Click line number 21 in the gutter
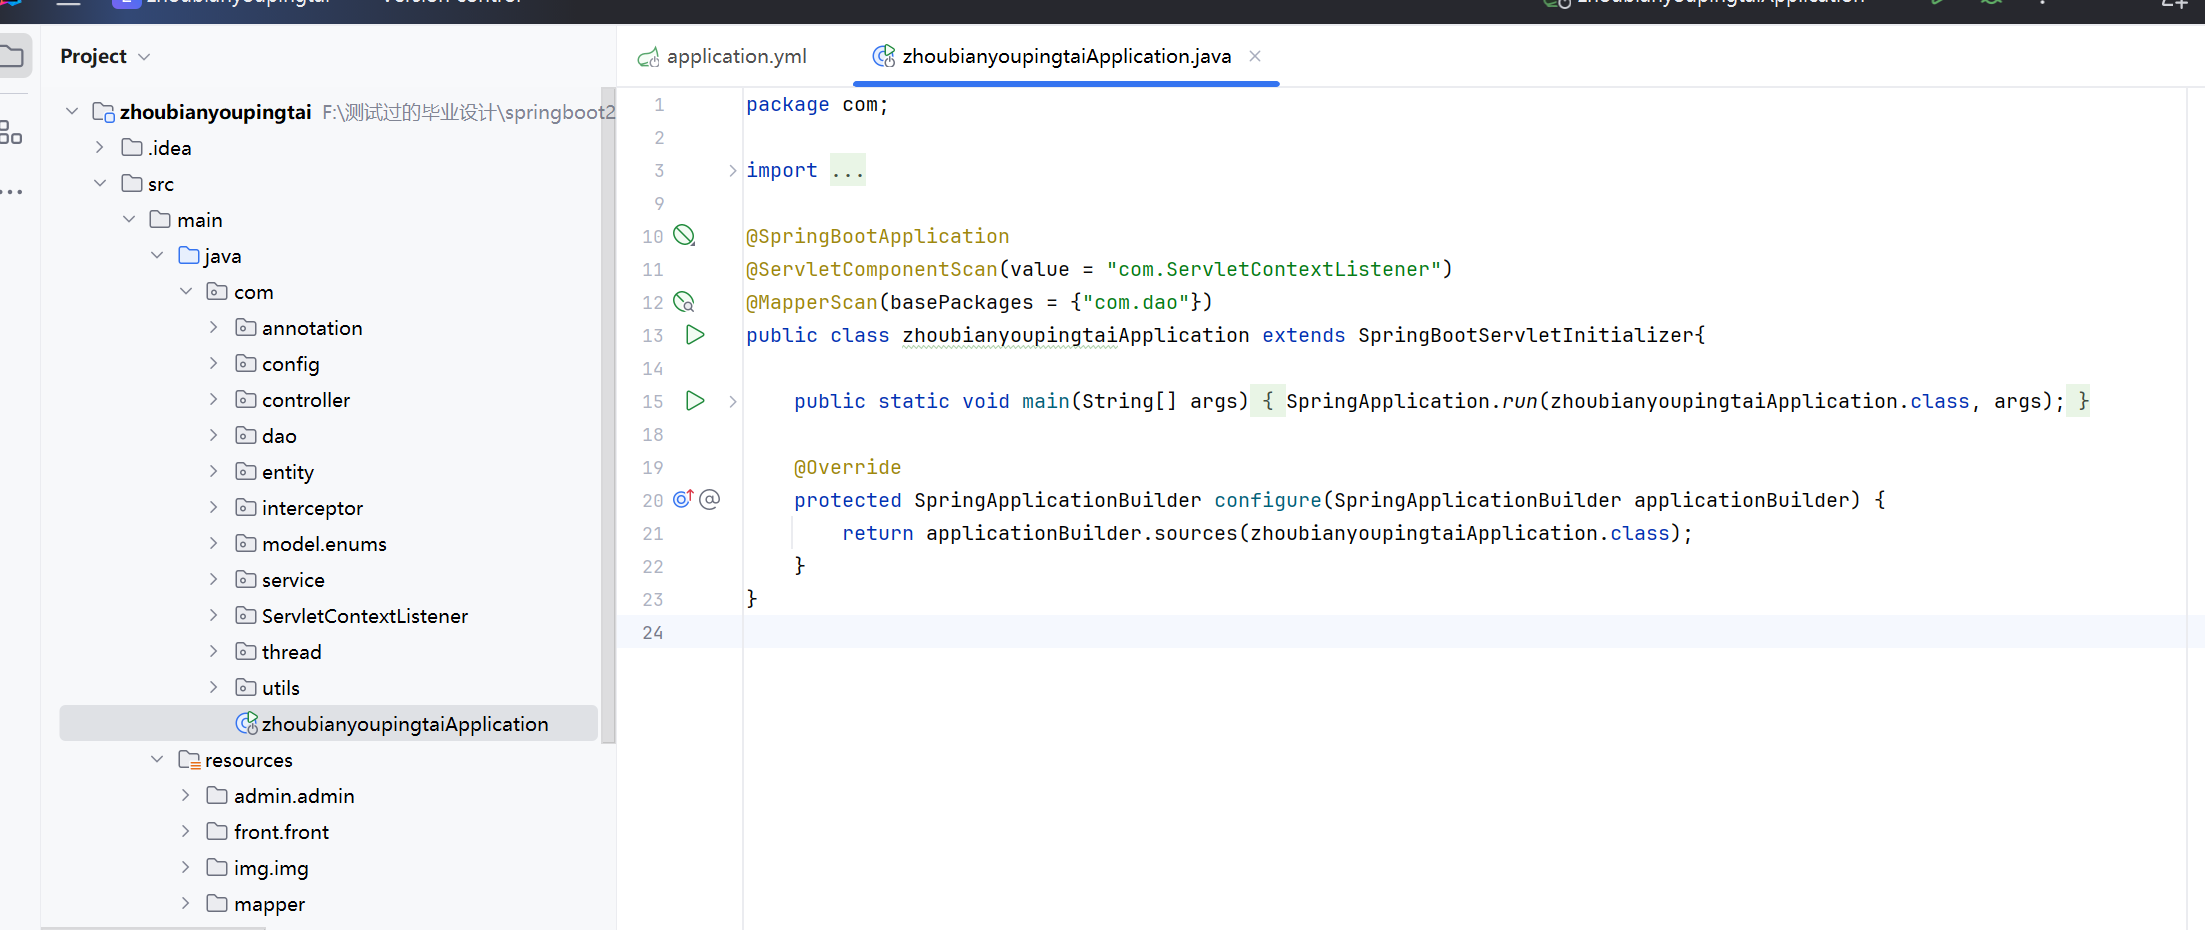2205x930 pixels. [x=653, y=533]
